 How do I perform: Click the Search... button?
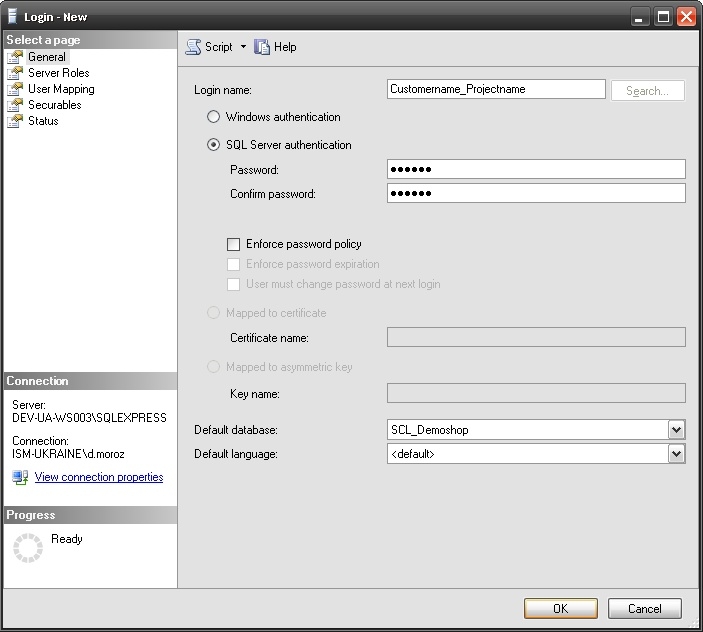[647, 91]
